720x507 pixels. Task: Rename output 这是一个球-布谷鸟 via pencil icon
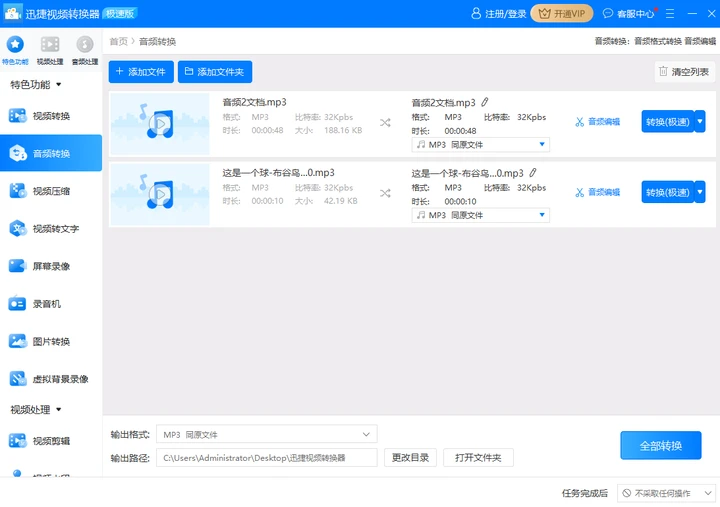[533, 173]
